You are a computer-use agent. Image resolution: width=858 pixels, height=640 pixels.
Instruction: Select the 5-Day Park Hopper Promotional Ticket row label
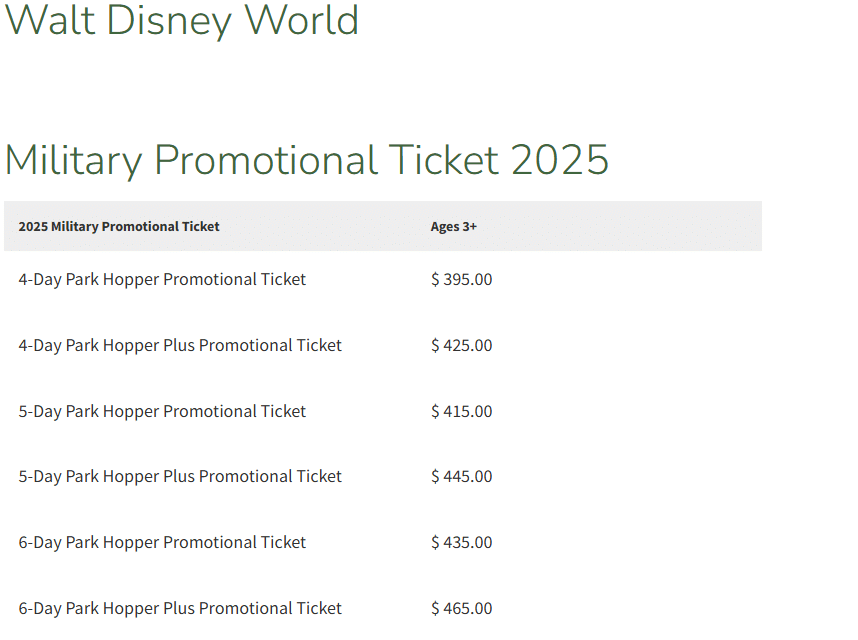(162, 412)
